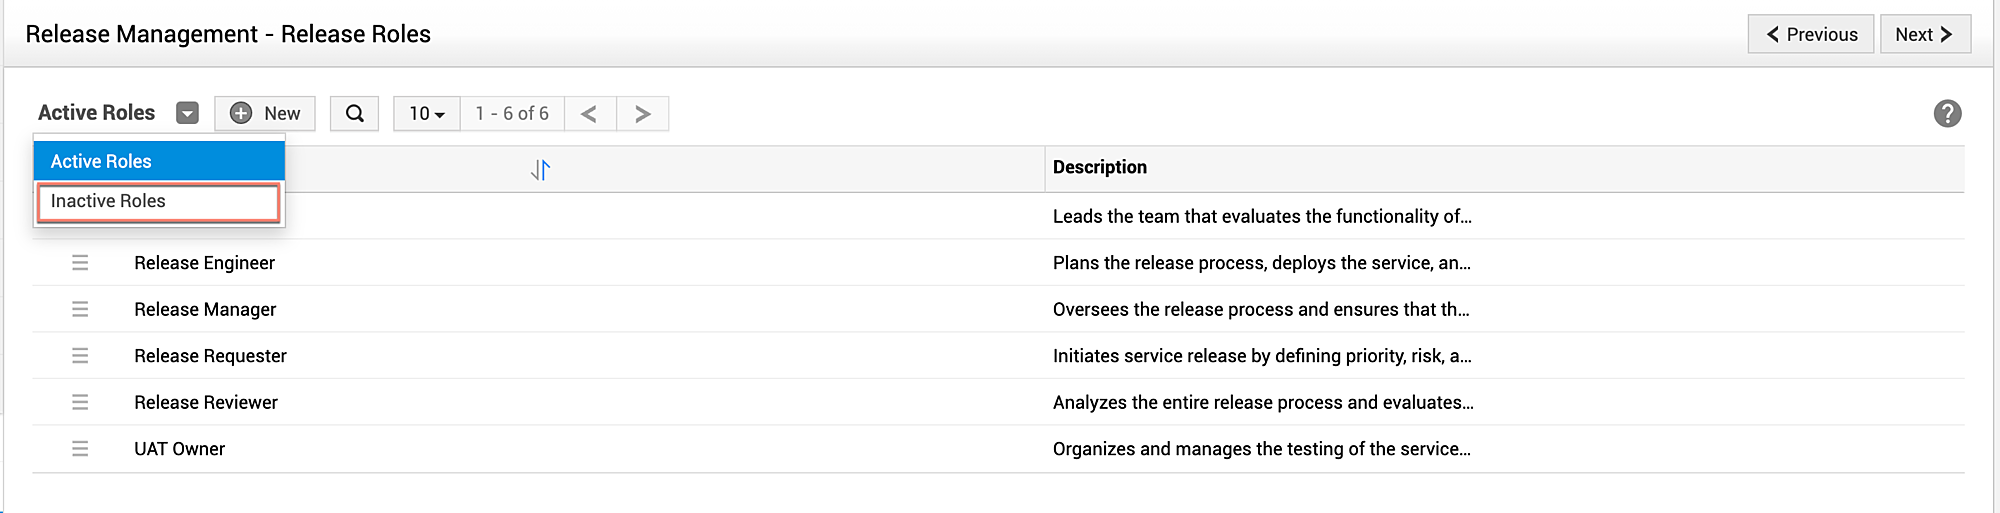
Task: Click the Previous navigation button
Action: click(1810, 34)
